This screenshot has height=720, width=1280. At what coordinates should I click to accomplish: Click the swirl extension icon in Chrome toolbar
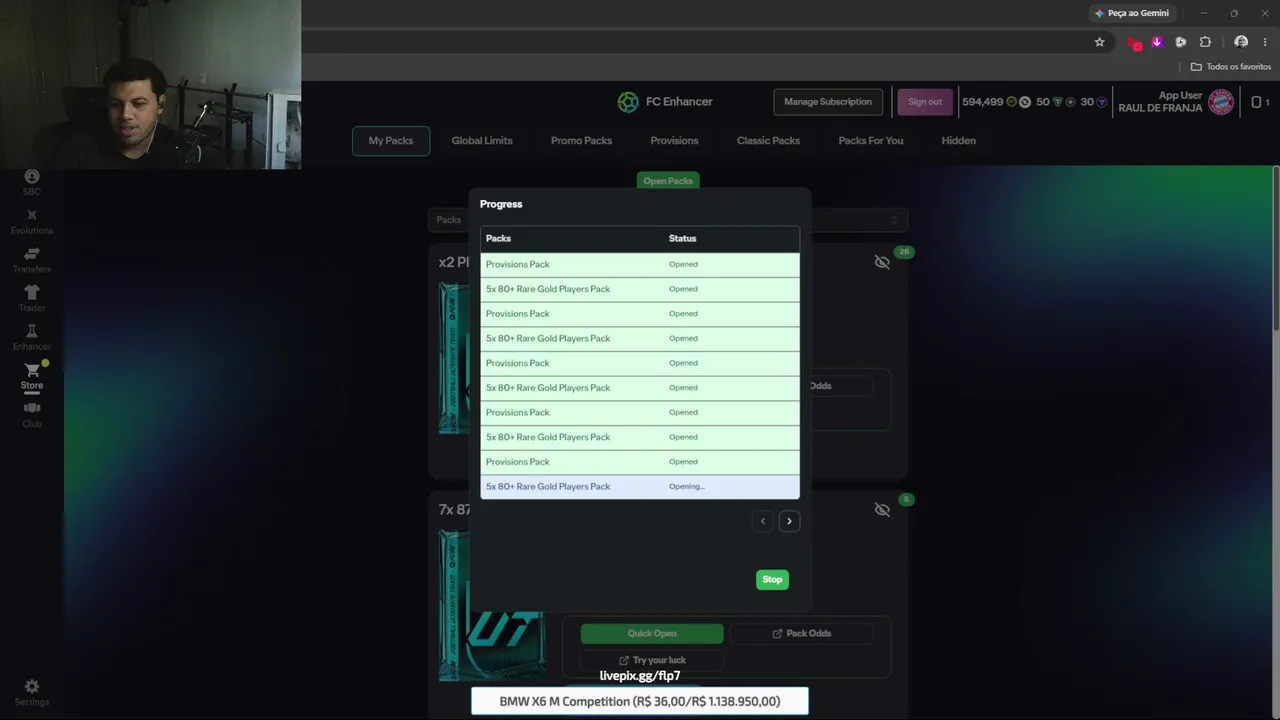click(x=1181, y=42)
